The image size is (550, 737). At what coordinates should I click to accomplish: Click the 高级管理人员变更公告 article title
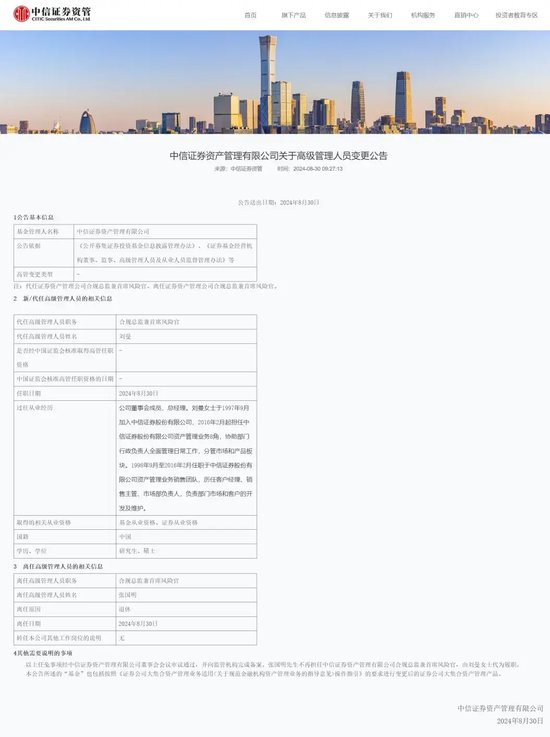click(x=278, y=156)
